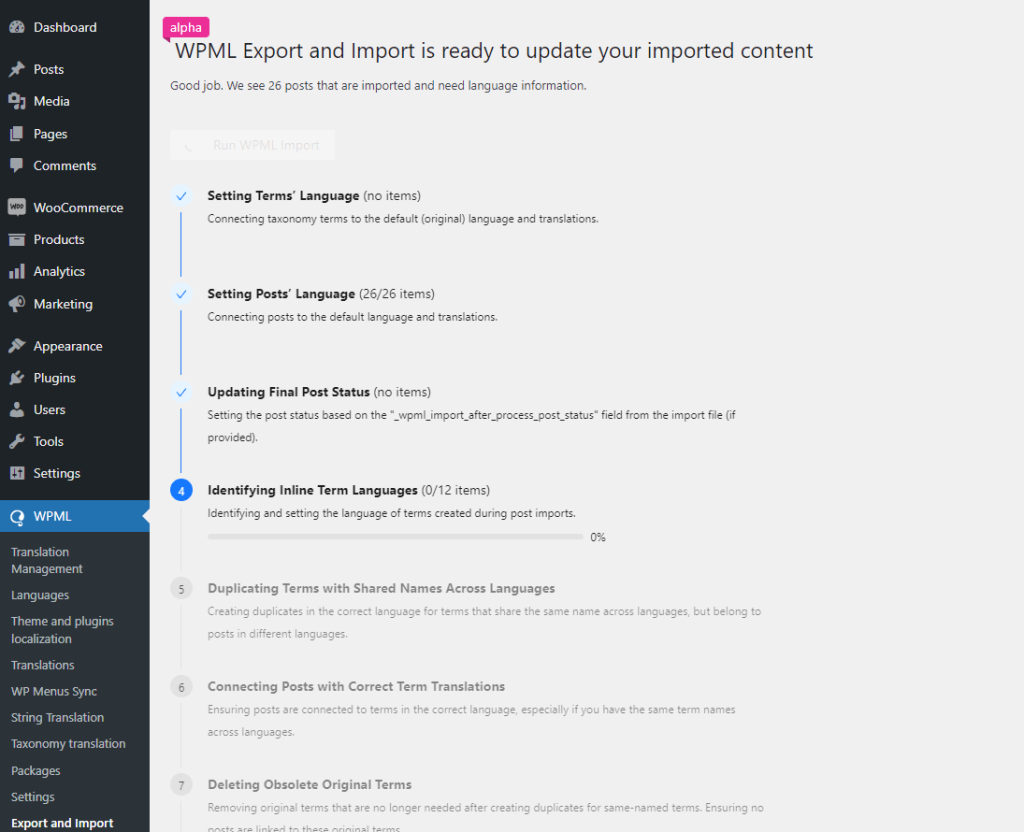Screen dimensions: 1024x832
Task: Open the Plugins menu label
Action: click(55, 378)
